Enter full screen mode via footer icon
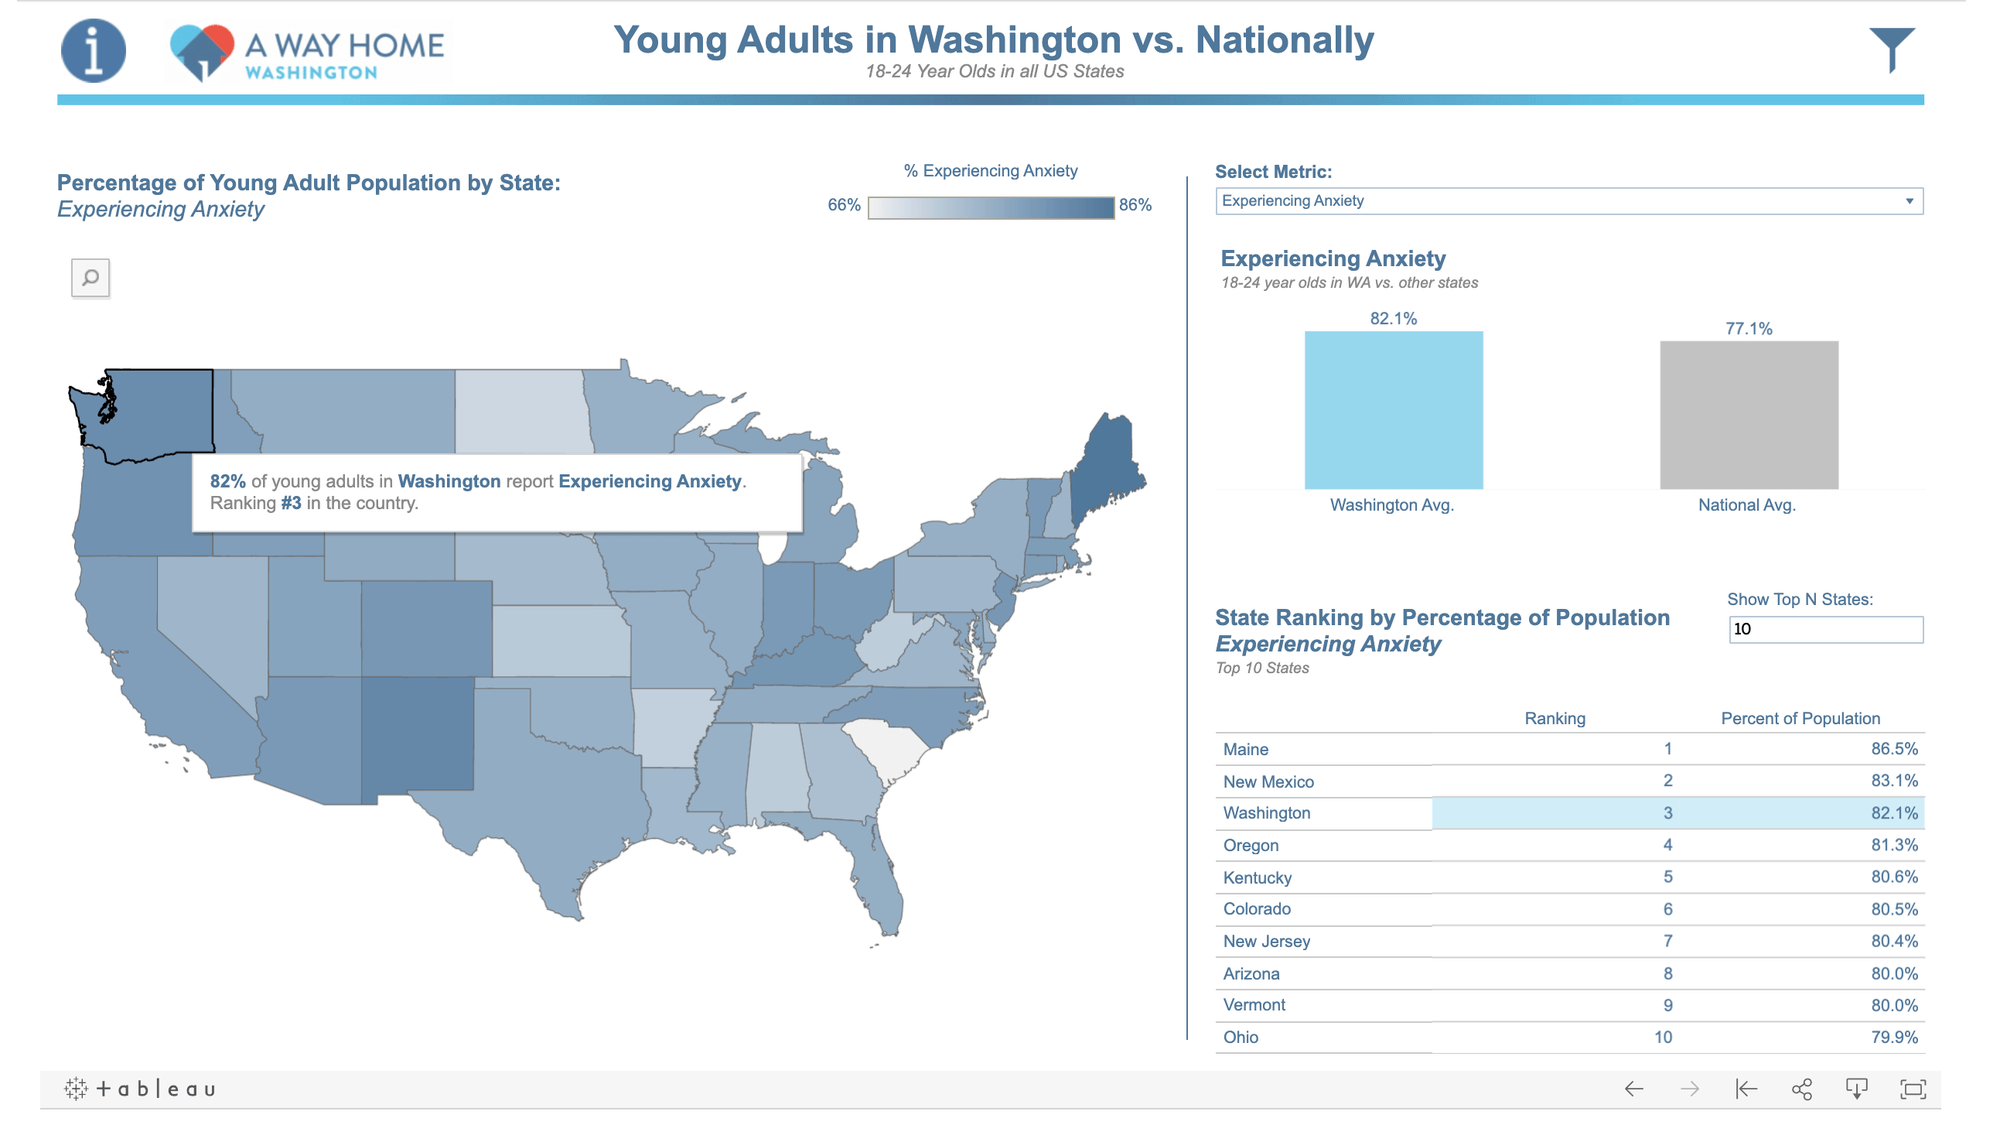Screen dimensions: 2000x1125 (1913, 1089)
